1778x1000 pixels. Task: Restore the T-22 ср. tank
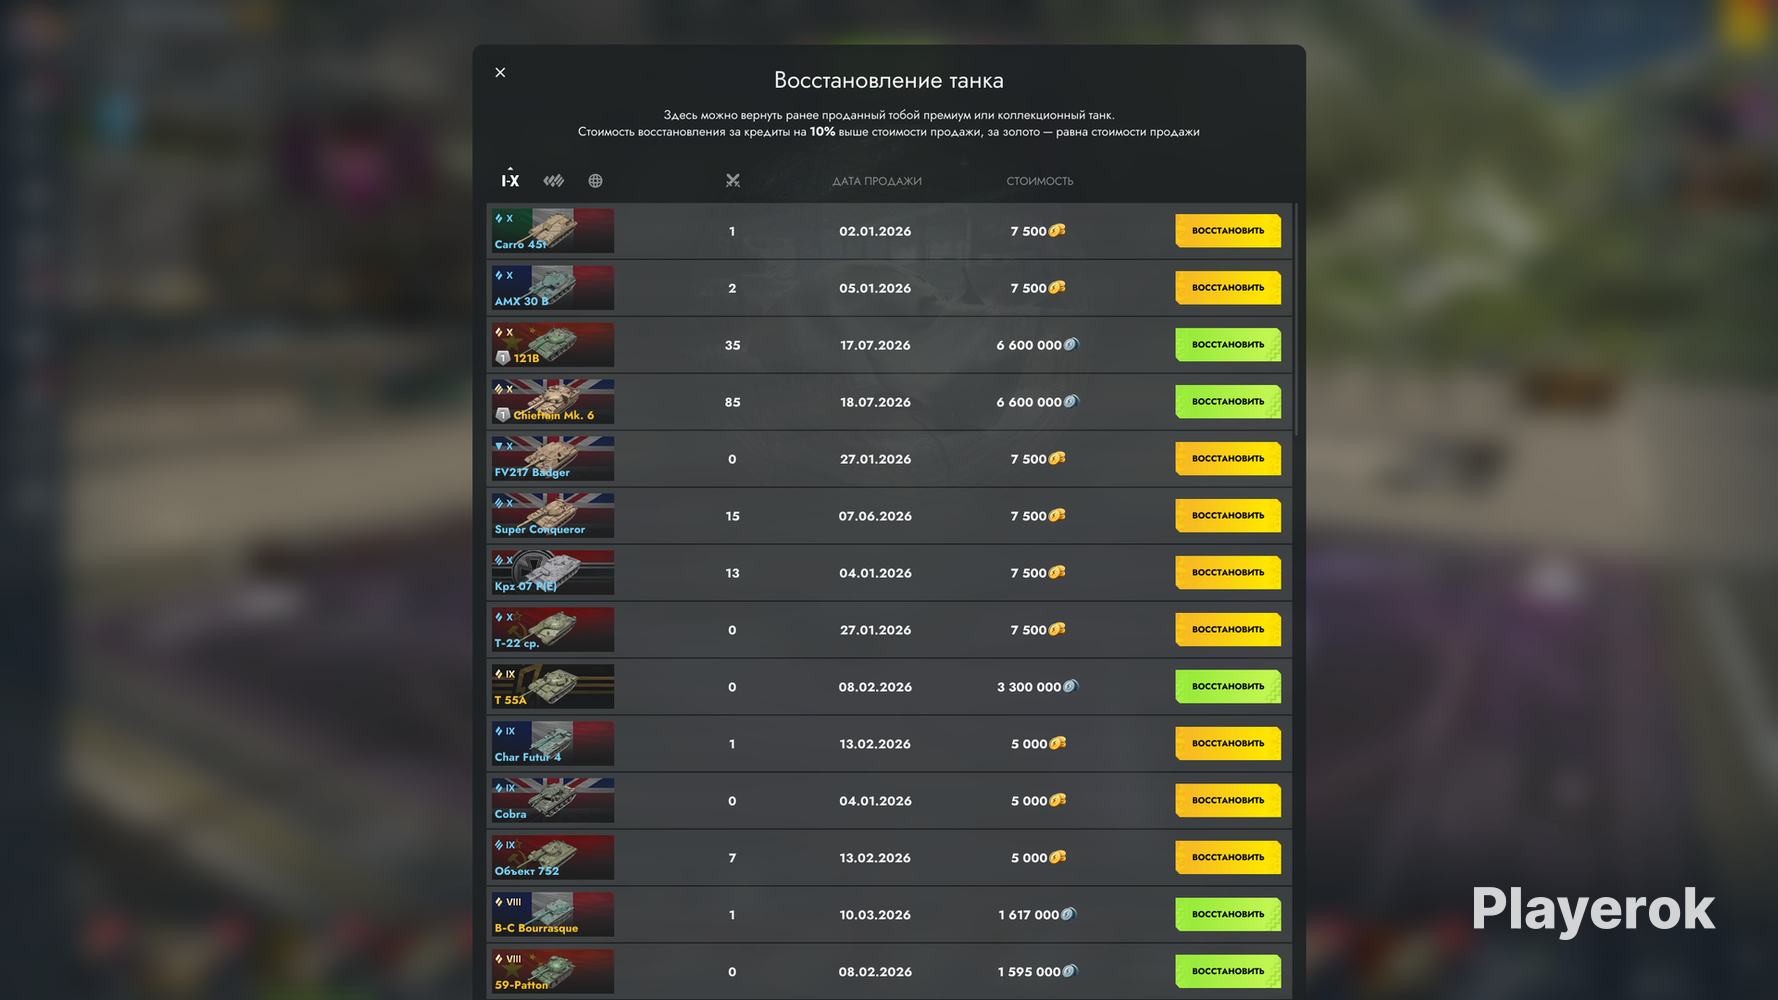click(x=1228, y=630)
